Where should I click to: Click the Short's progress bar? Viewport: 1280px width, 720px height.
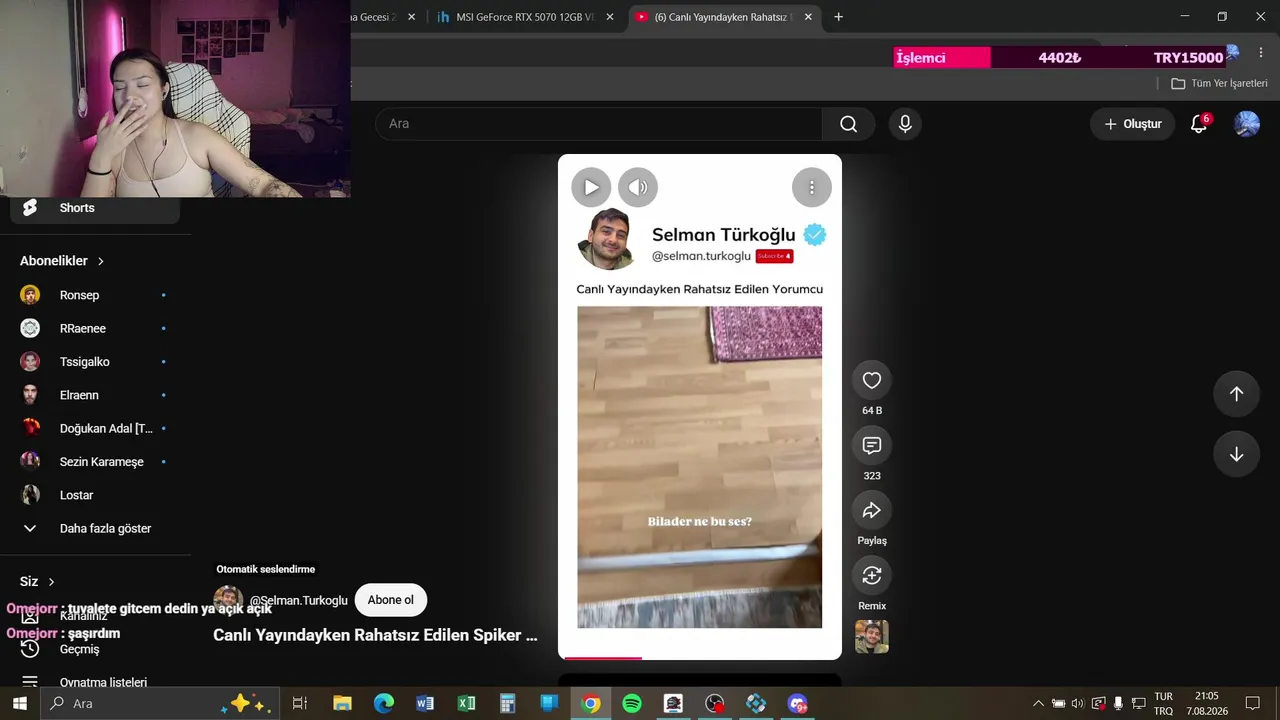pyautogui.click(x=700, y=658)
